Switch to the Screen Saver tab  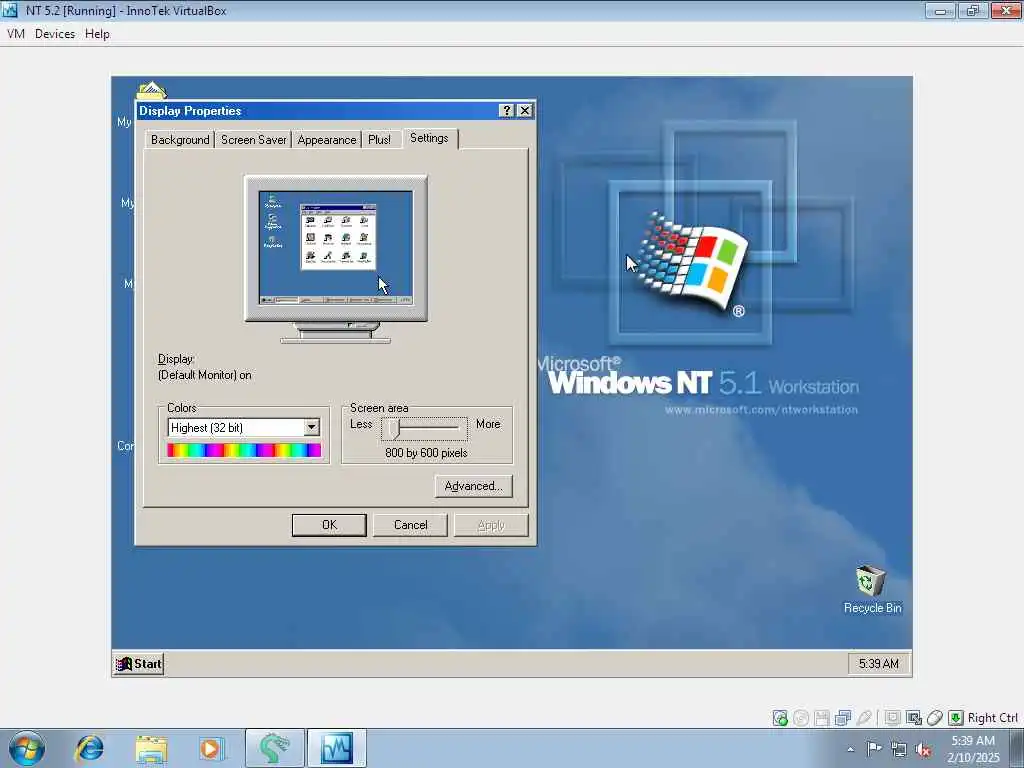tap(253, 140)
